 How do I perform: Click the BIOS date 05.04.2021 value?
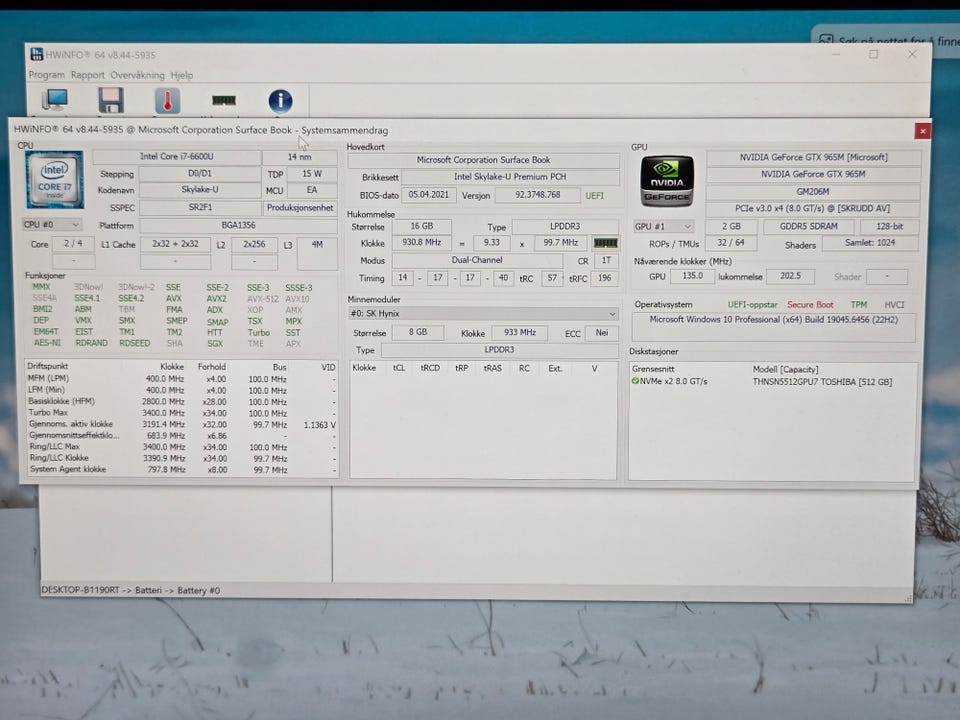429,195
